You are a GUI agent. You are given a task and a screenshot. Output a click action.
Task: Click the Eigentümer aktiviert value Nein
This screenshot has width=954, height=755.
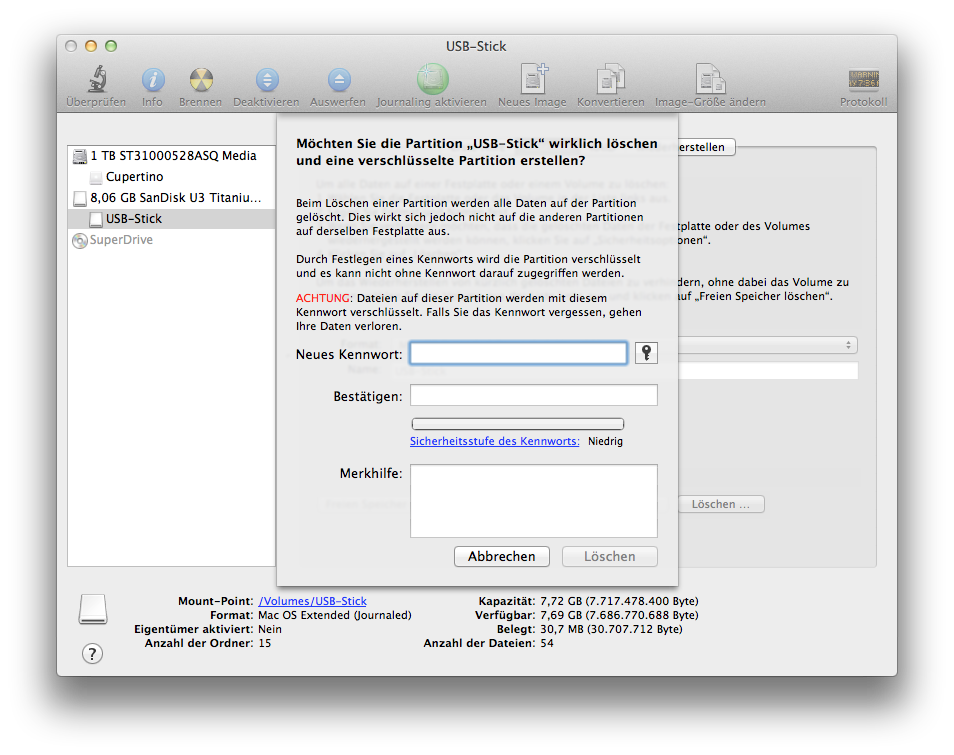pyautogui.click(x=270, y=629)
